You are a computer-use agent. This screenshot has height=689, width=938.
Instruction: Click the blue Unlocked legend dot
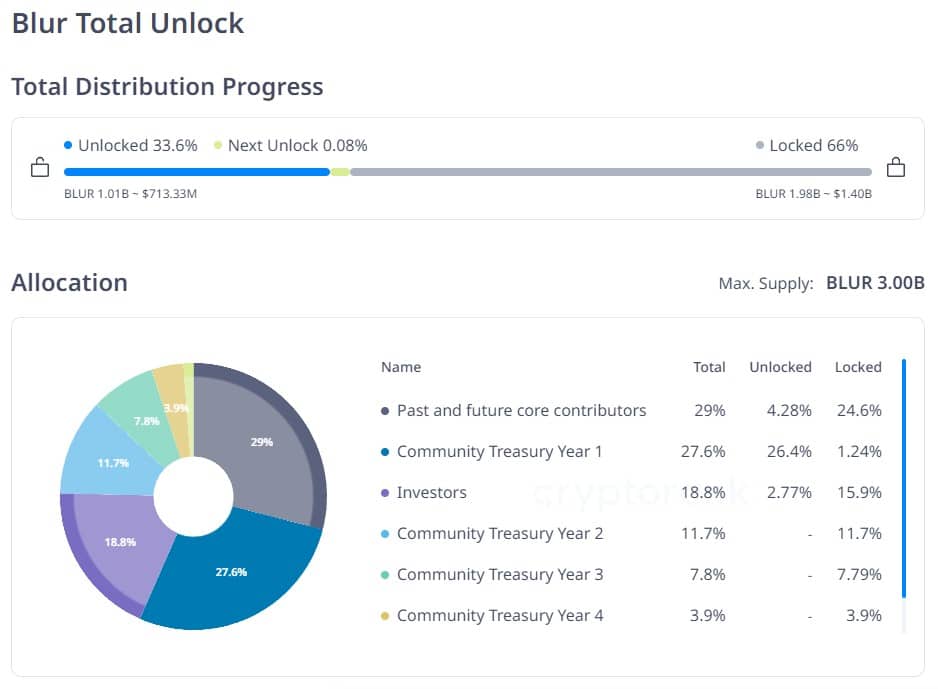click(68, 145)
